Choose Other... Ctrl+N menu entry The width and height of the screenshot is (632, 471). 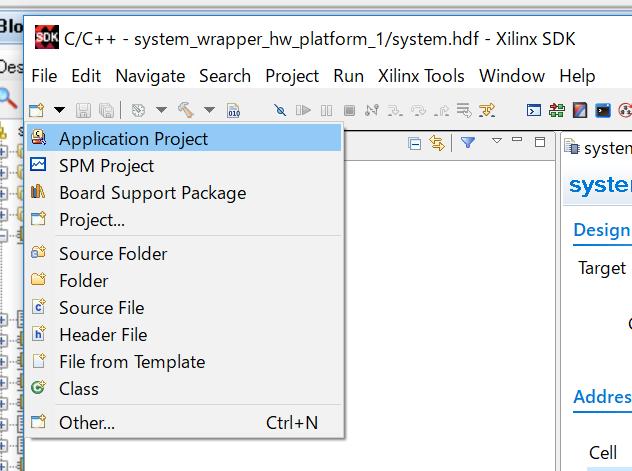coord(184,422)
